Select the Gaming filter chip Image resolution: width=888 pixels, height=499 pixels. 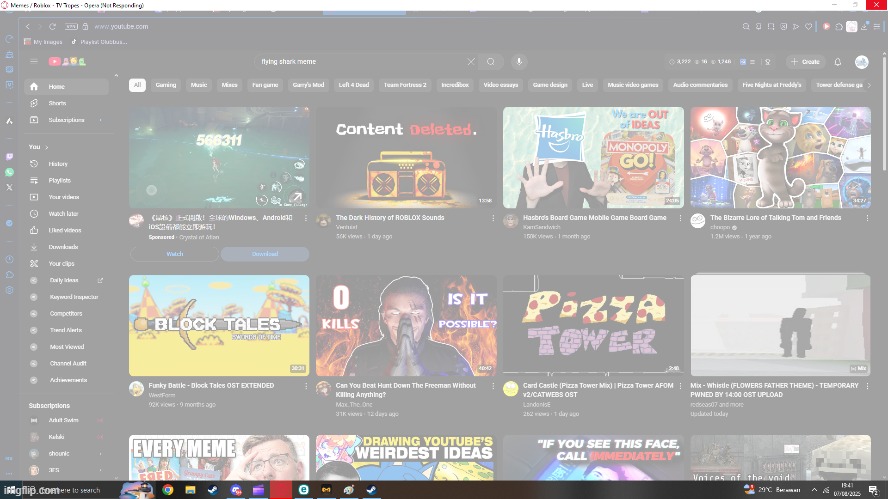click(x=166, y=85)
